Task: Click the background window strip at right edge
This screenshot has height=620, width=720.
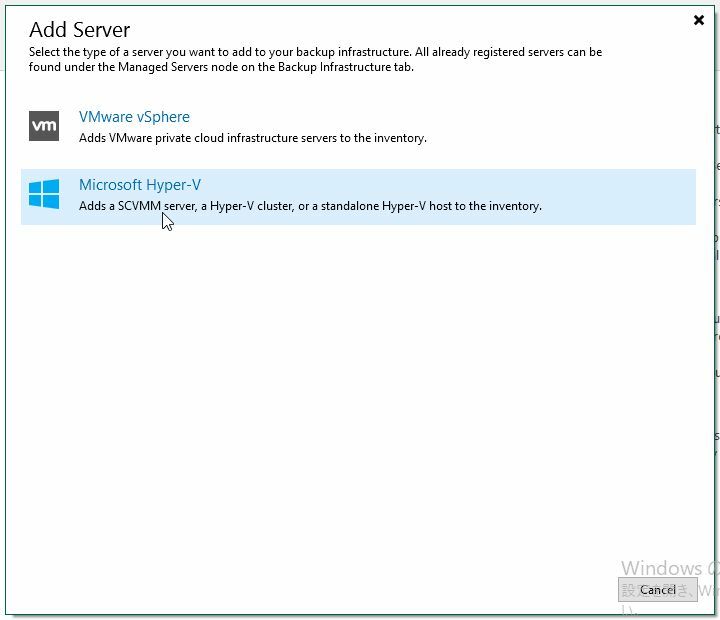Action: click(716, 300)
